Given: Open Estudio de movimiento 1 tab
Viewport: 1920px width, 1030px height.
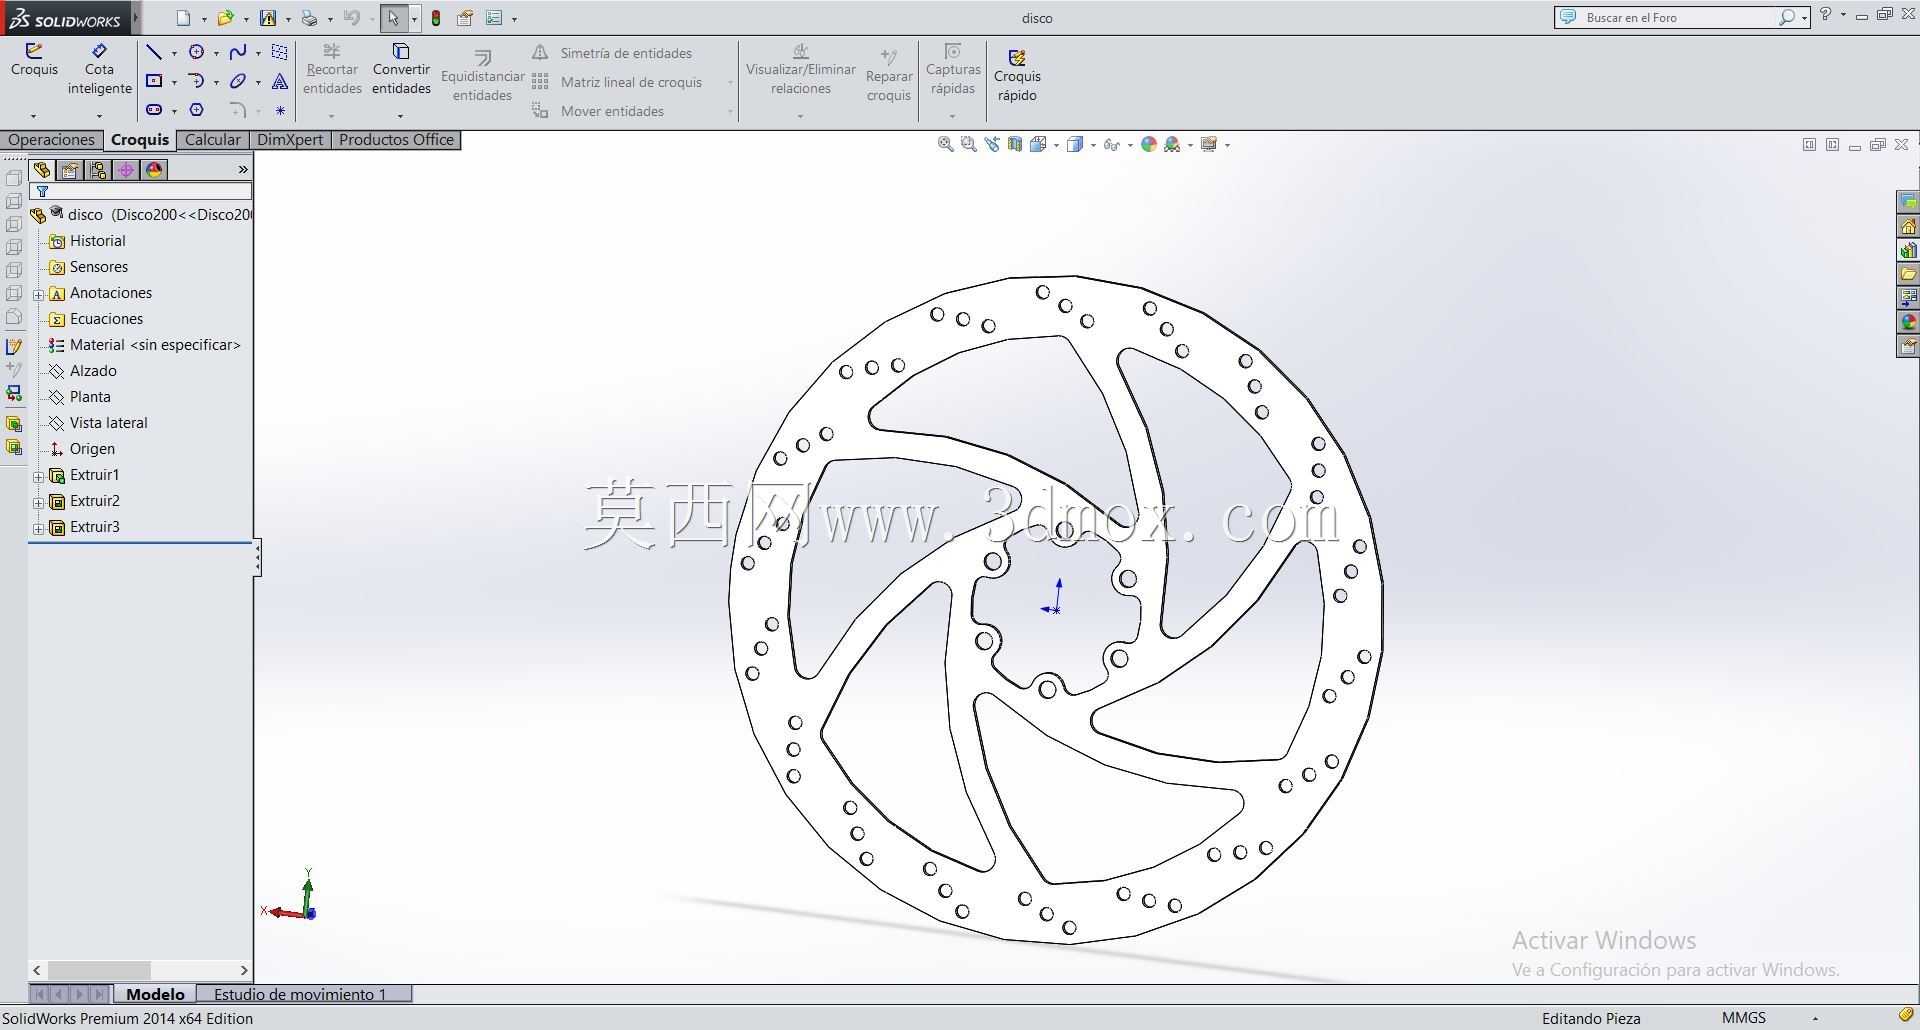Looking at the screenshot, I should [x=300, y=994].
